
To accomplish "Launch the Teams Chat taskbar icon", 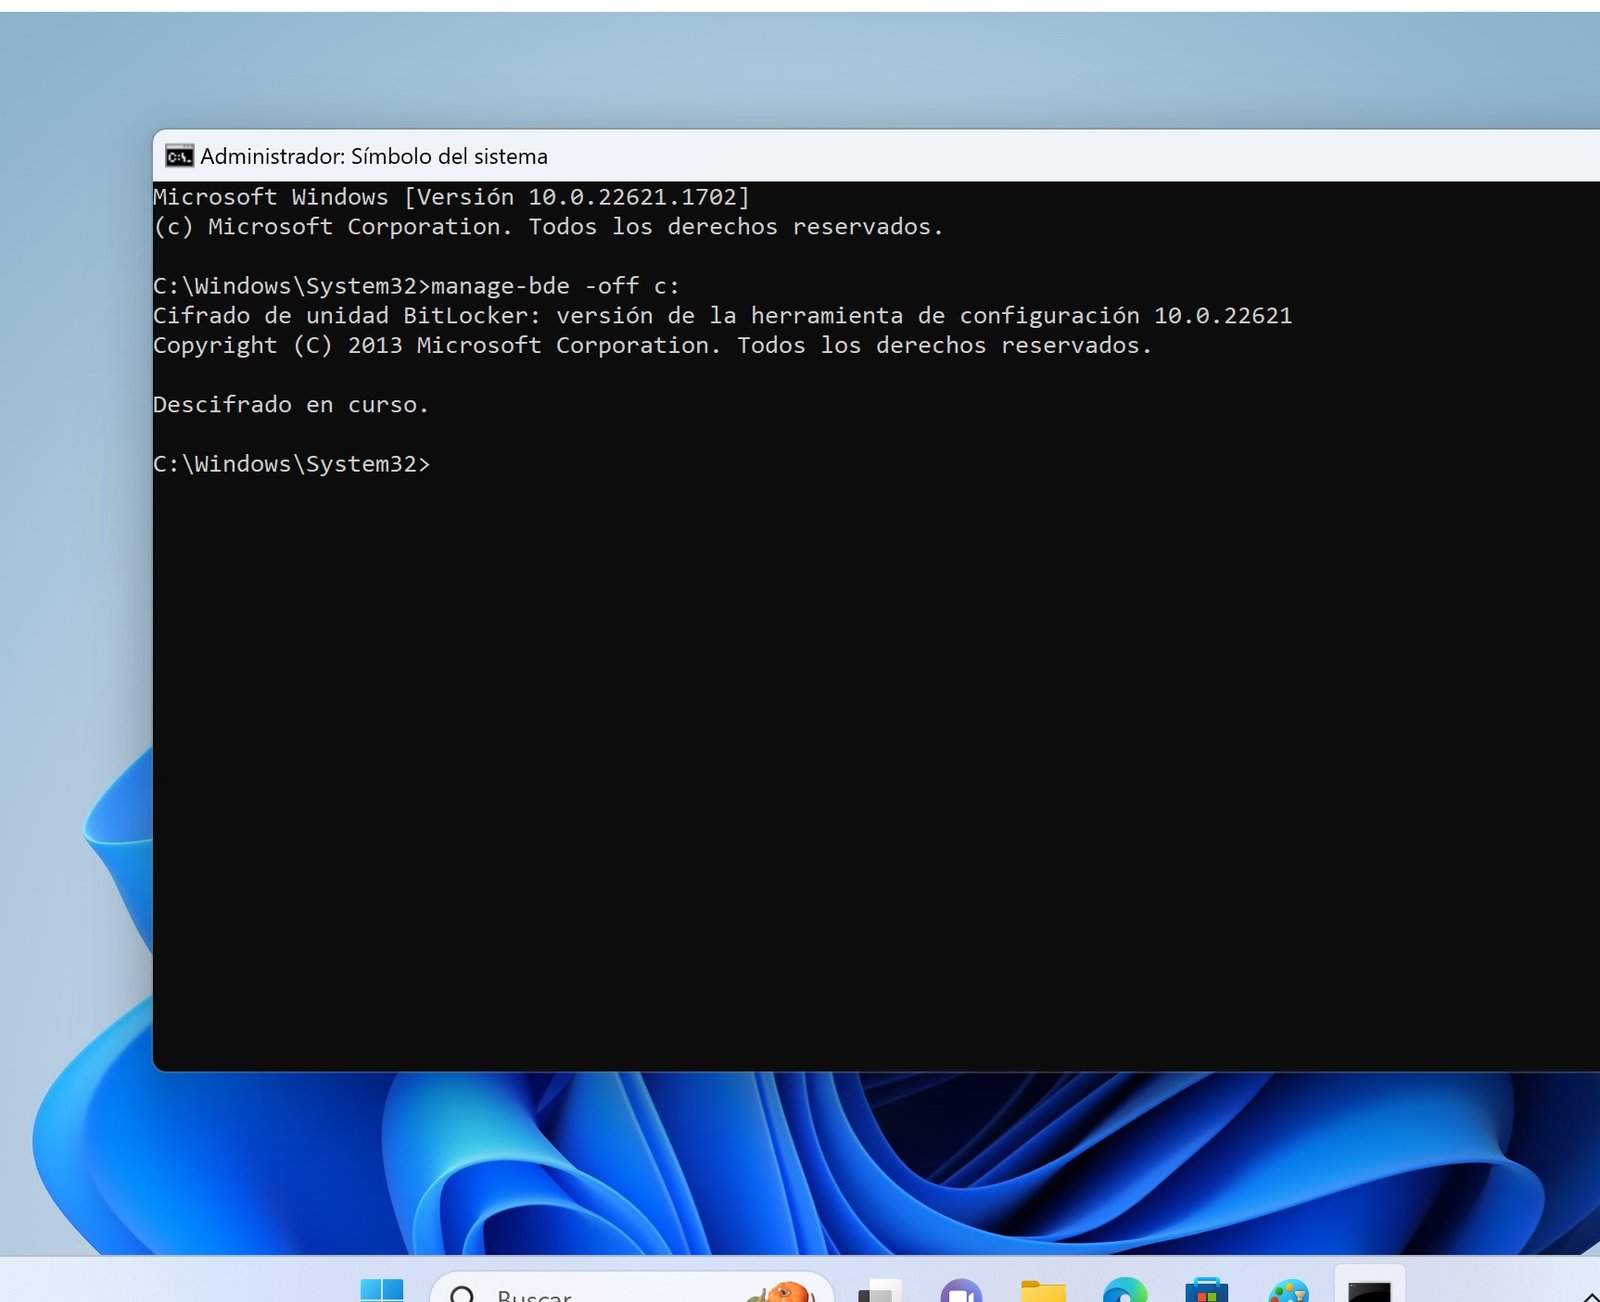I will [x=961, y=1292].
